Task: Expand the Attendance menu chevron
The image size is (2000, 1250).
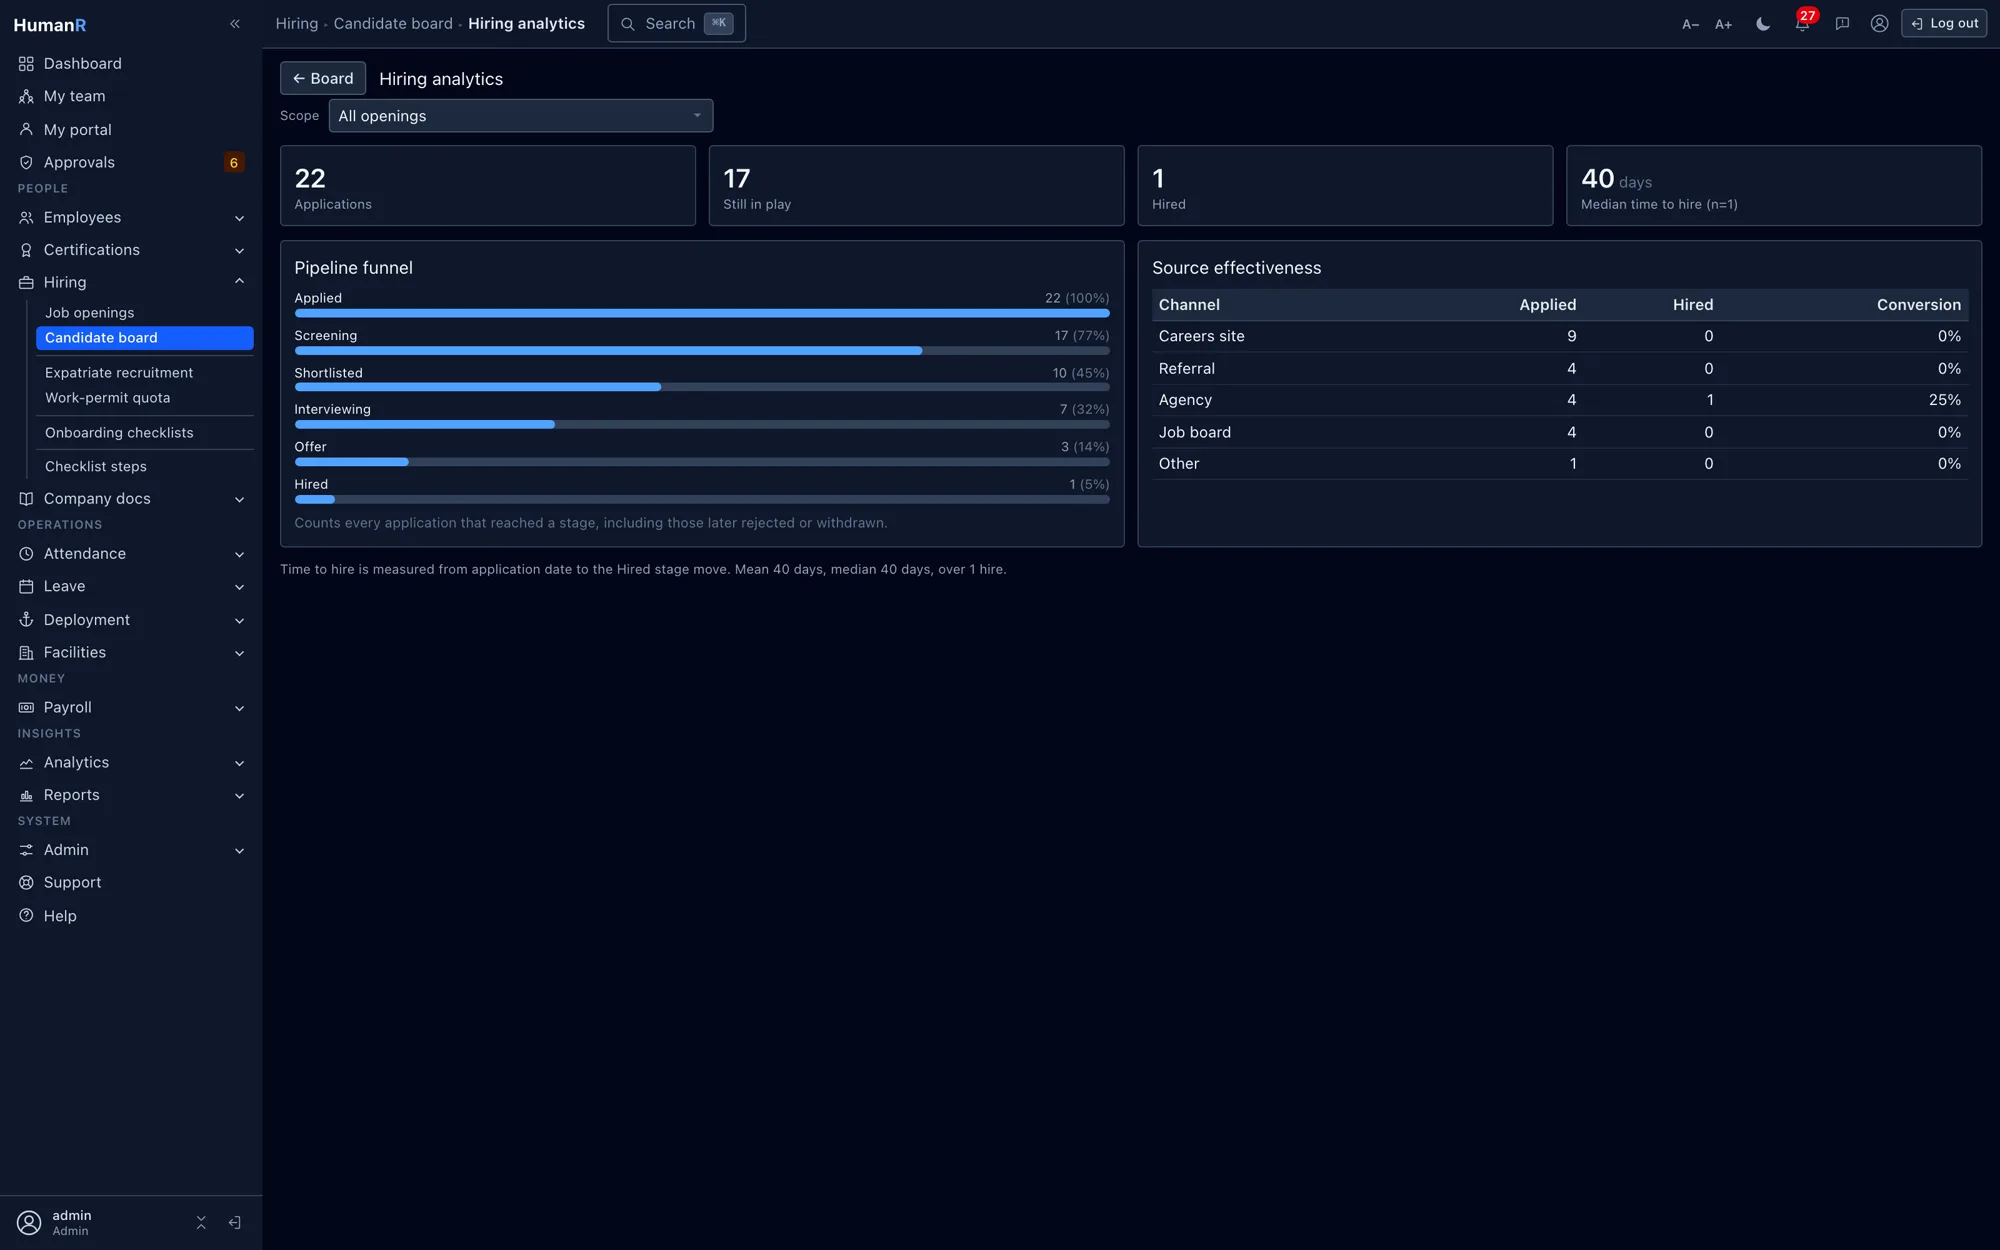Action: tap(239, 554)
